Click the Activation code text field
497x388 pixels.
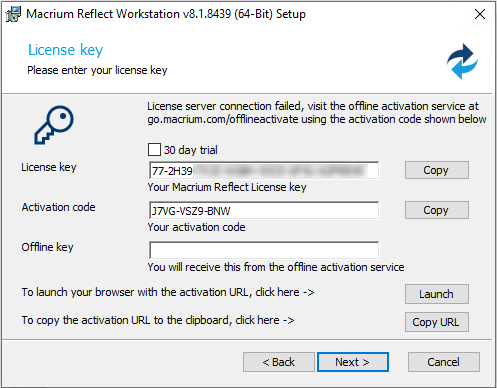point(264,210)
